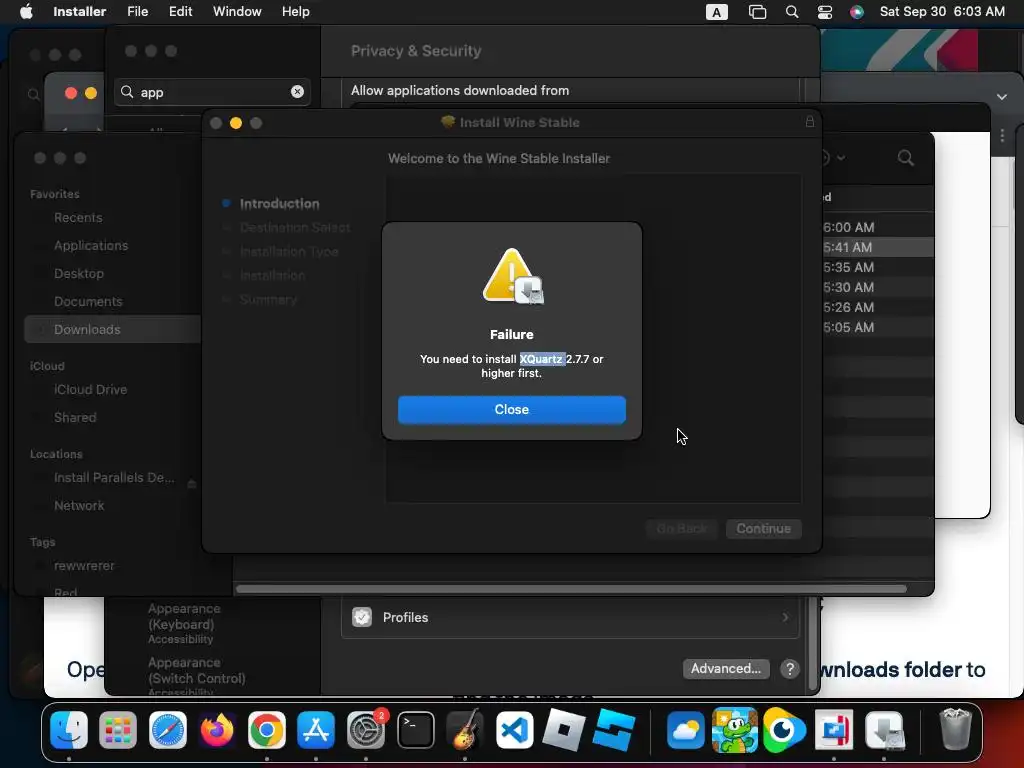Open Weather app from the Dock

685,729
